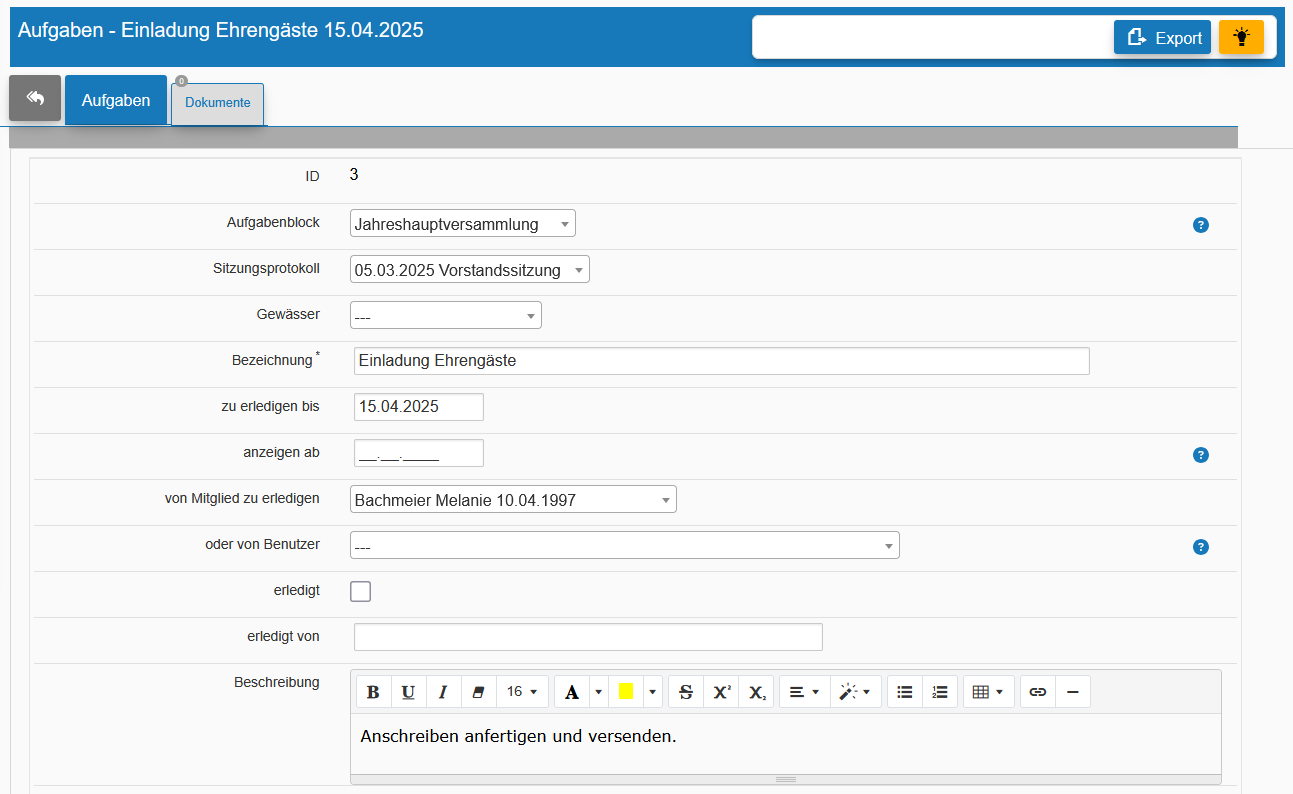Click the font color A button

(572, 692)
